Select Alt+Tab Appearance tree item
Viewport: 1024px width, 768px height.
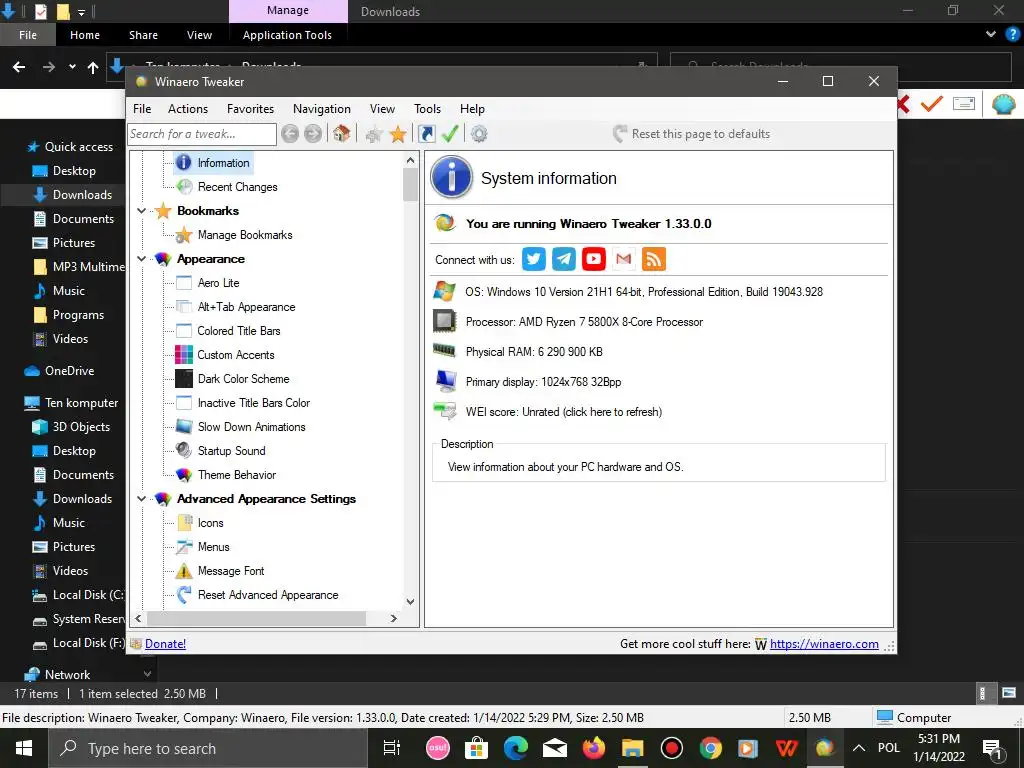246,307
